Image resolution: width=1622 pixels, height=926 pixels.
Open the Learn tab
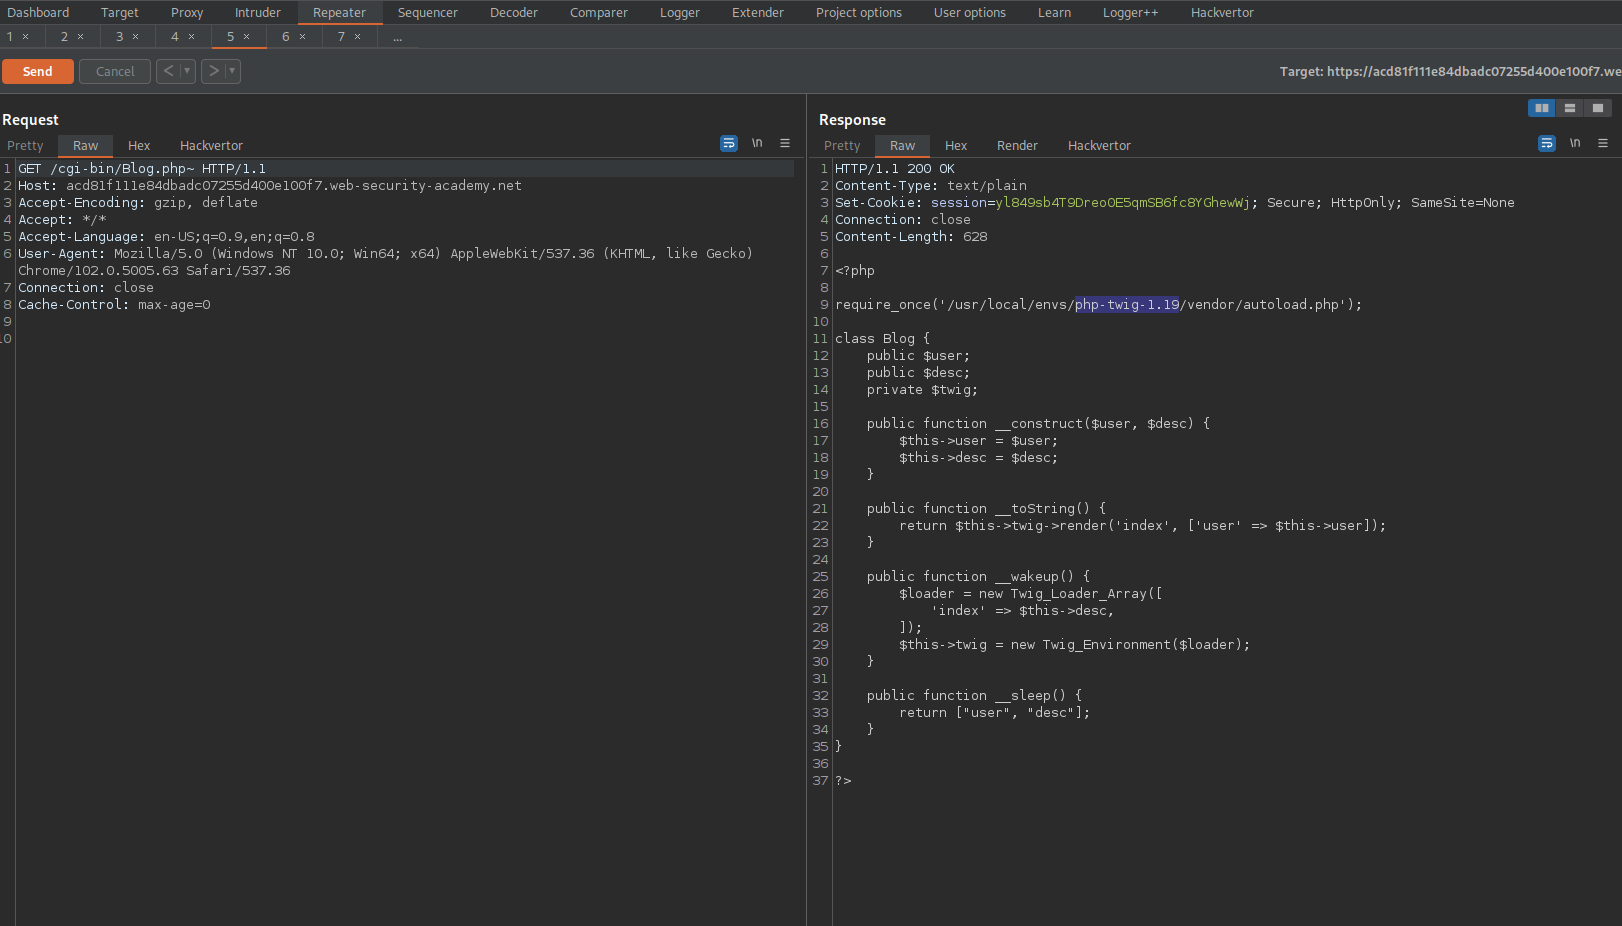pos(1054,13)
